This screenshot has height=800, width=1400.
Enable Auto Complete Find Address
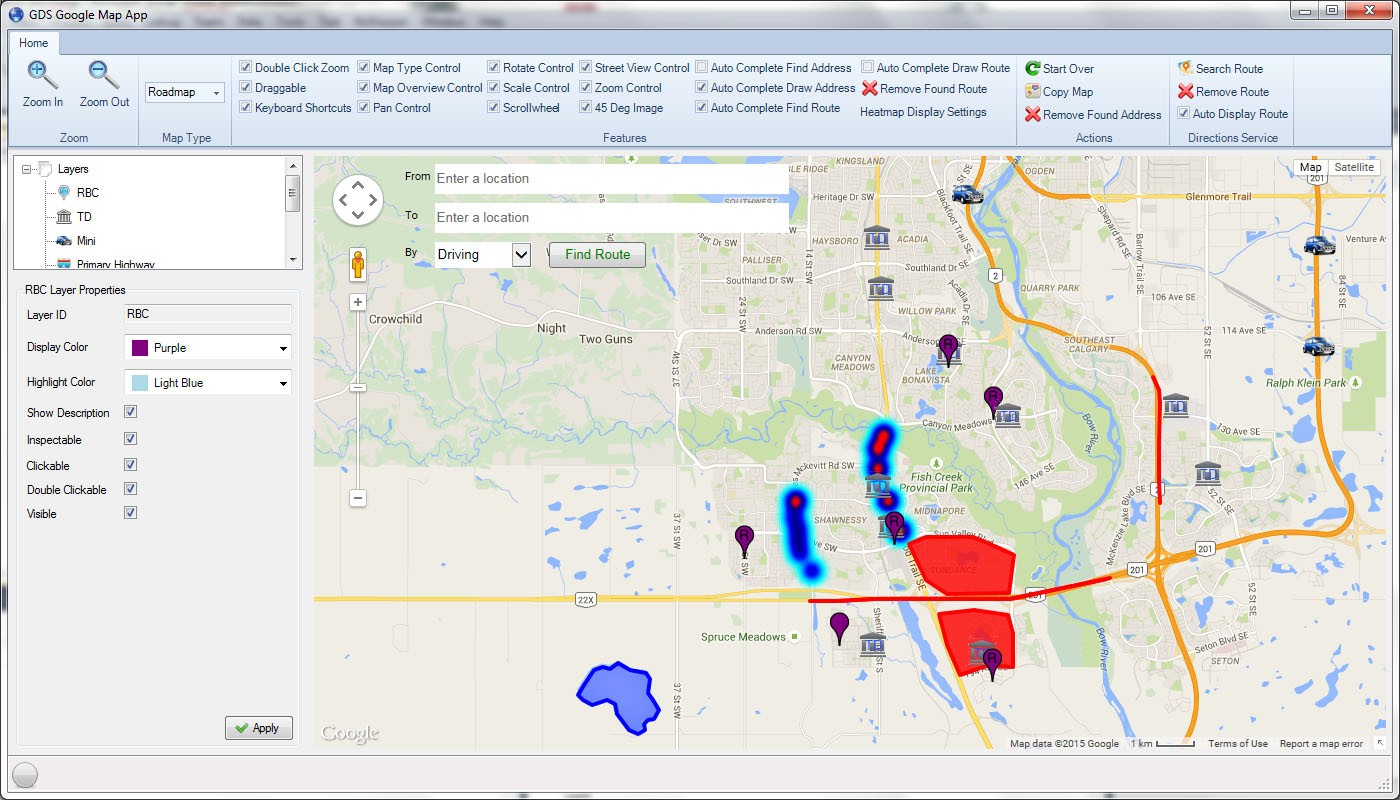[x=702, y=68]
